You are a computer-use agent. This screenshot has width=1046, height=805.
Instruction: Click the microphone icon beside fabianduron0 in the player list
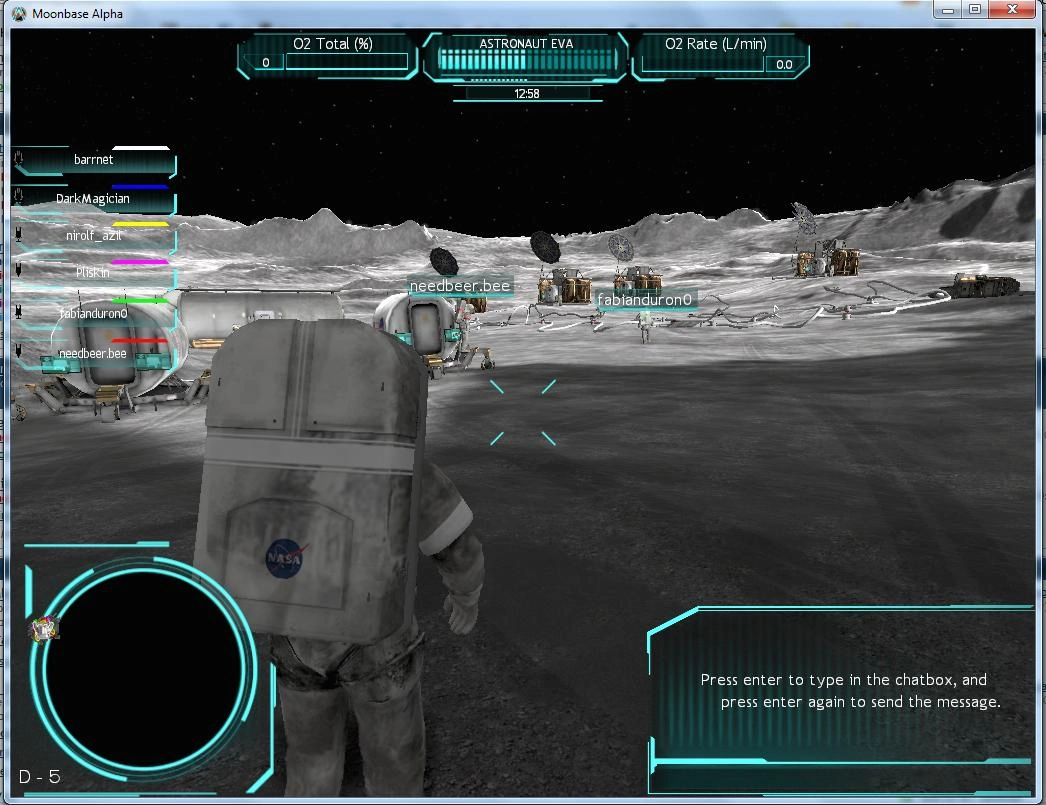coord(19,311)
